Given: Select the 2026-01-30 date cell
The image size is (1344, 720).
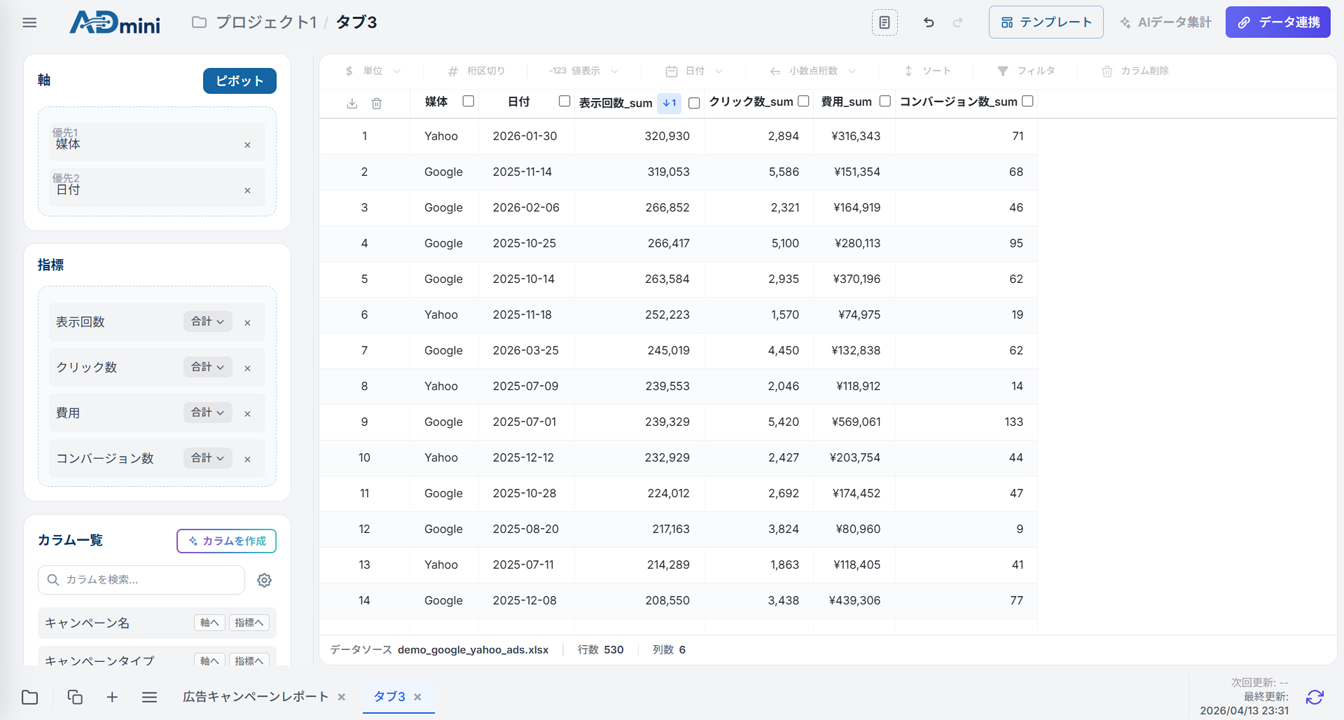Looking at the screenshot, I should pos(525,136).
